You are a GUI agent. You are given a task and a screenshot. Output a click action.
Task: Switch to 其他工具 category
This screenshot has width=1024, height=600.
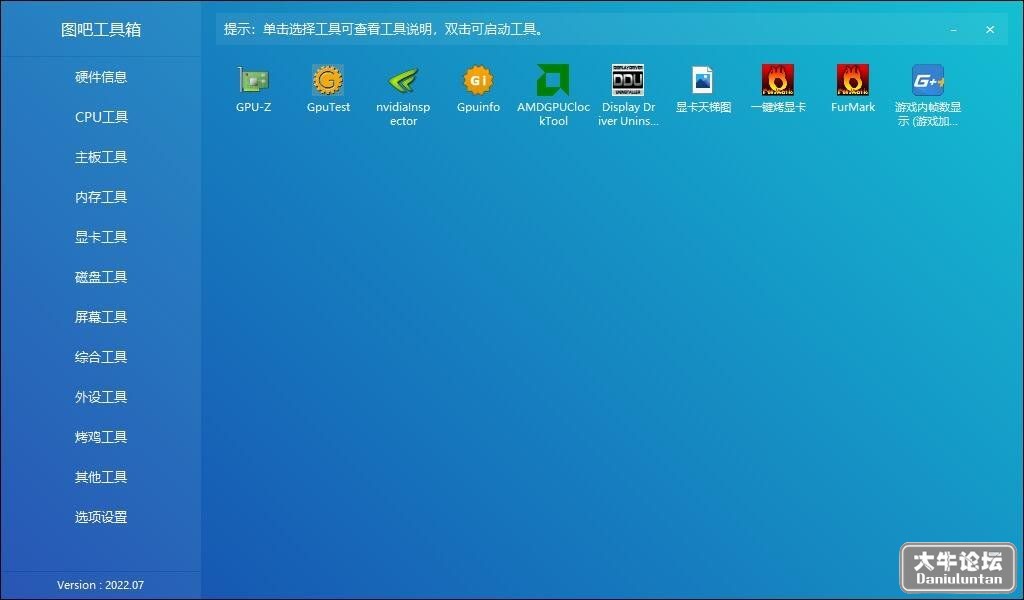(x=101, y=477)
